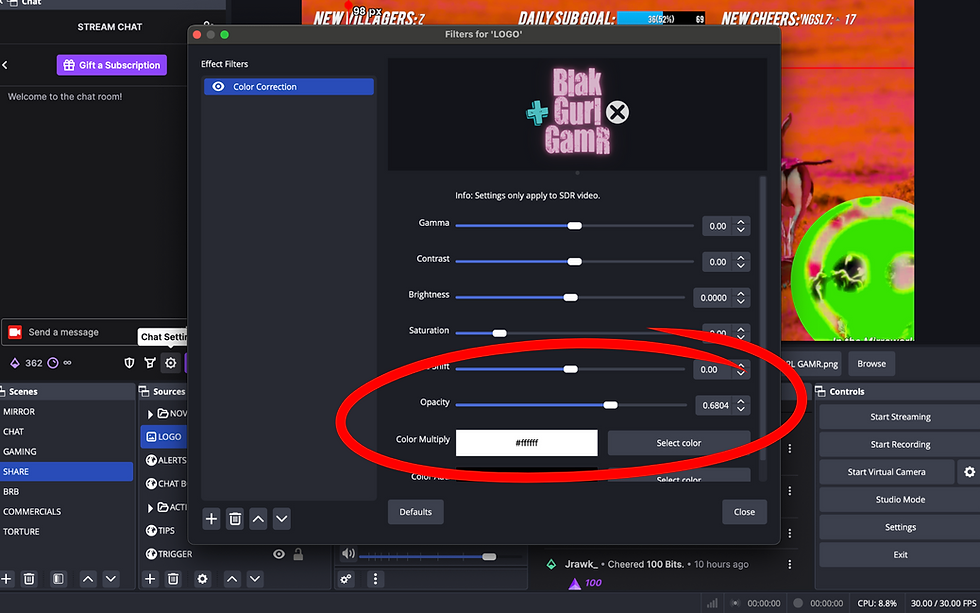Click the shield moderator tools icon
Viewport: 980px width, 613px height.
[129, 363]
